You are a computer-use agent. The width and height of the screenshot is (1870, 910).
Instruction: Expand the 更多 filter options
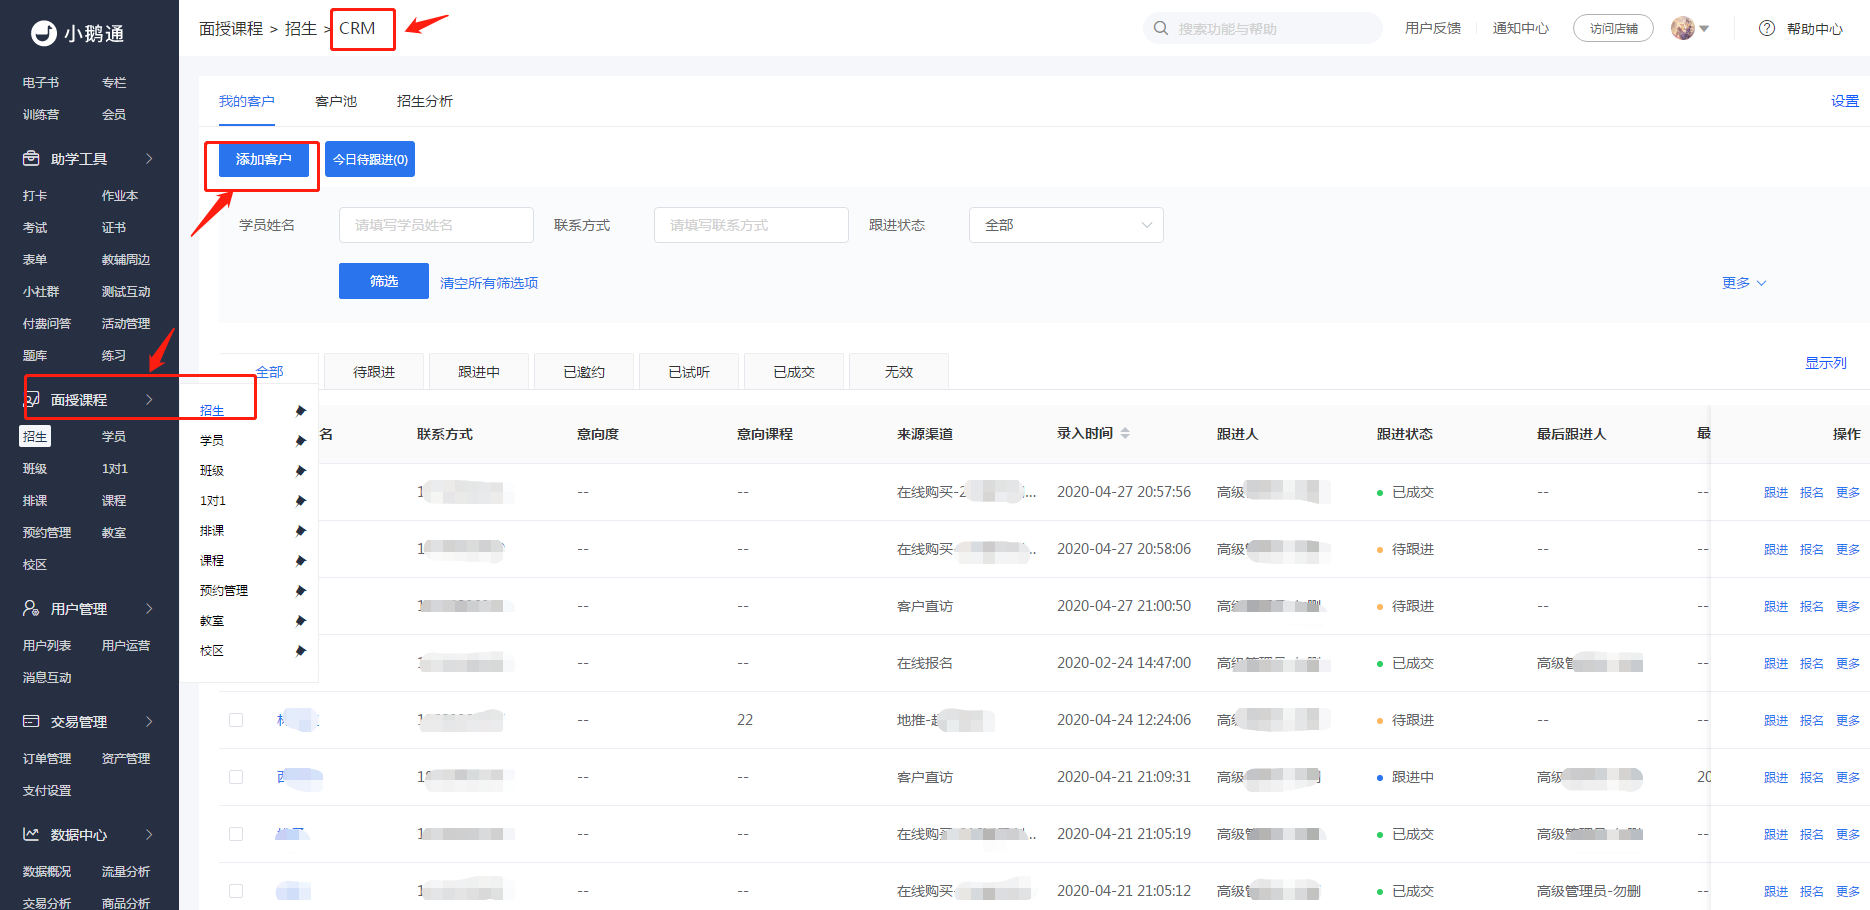[1744, 283]
